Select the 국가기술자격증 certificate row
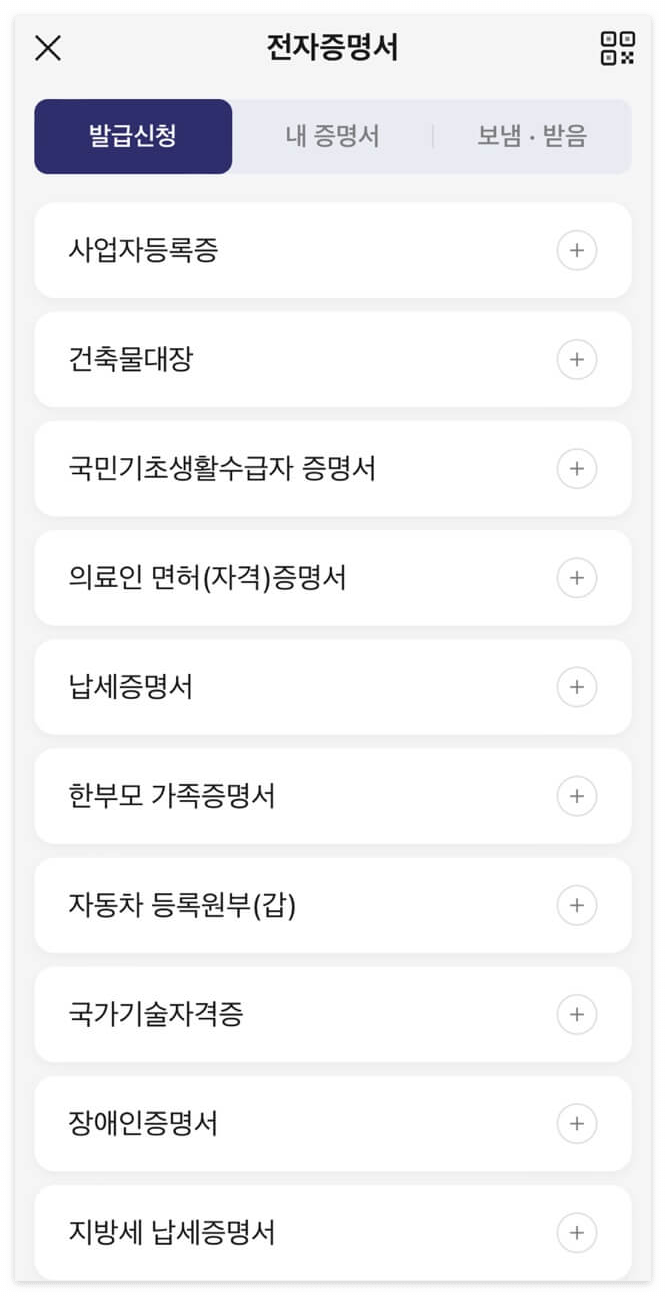 point(300,1014)
